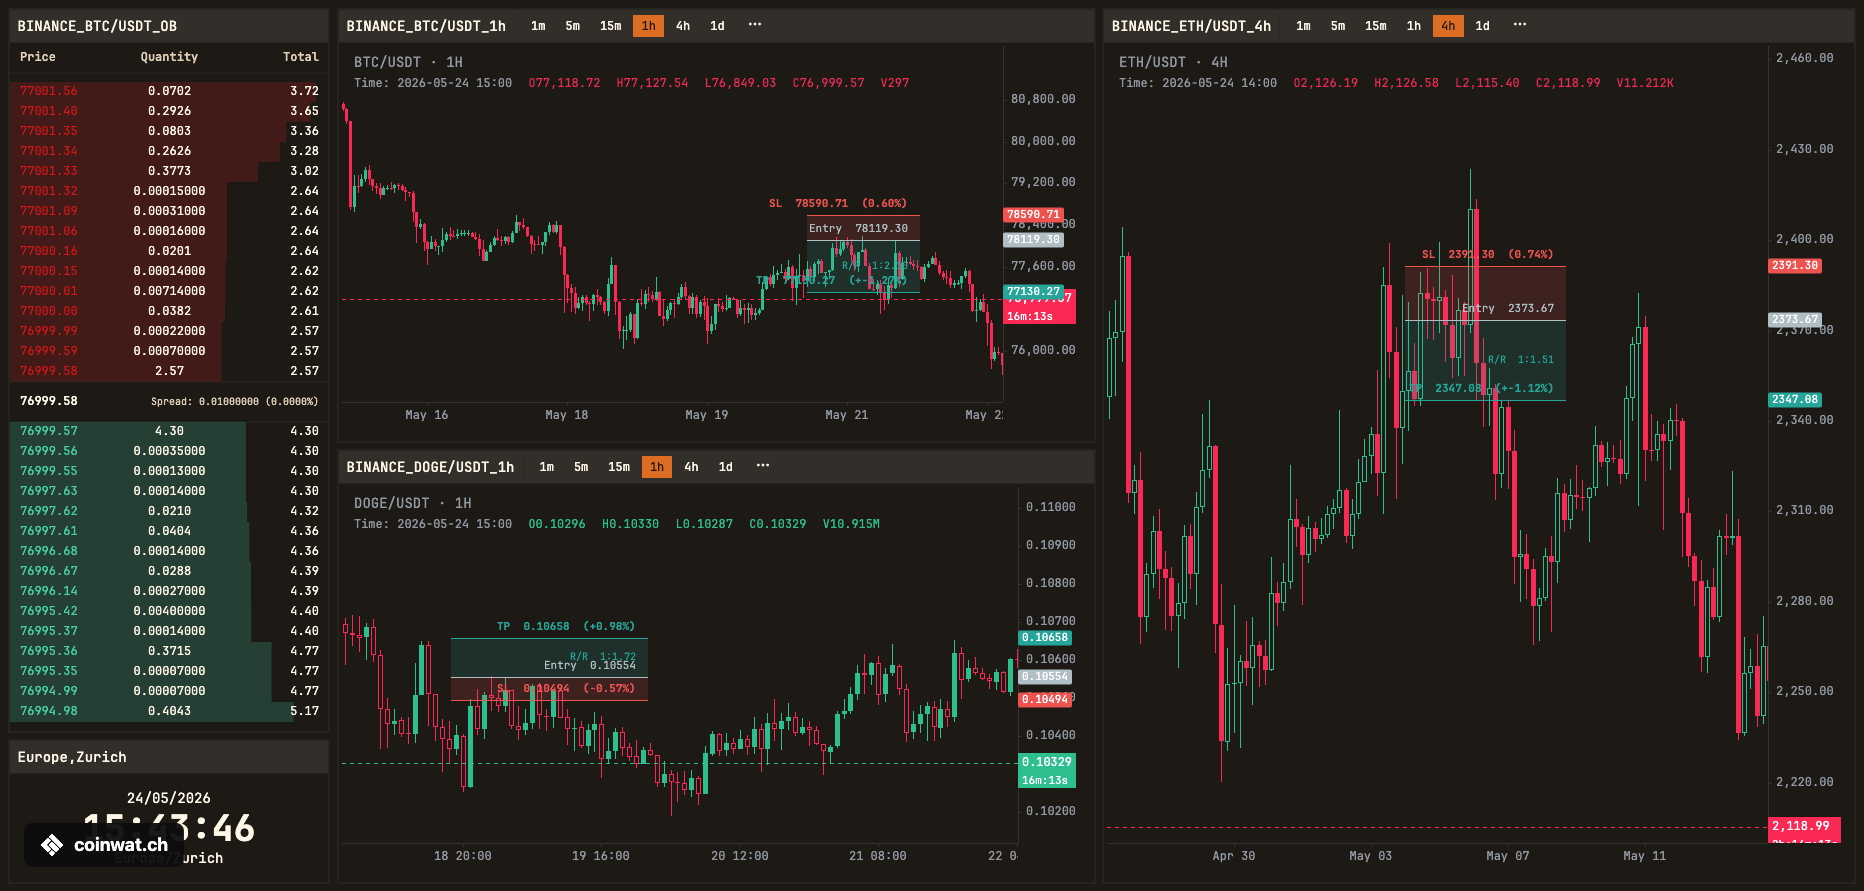
Task: Click the BINANCE_ETH/USDT_4h panel title
Action: [1191, 26]
